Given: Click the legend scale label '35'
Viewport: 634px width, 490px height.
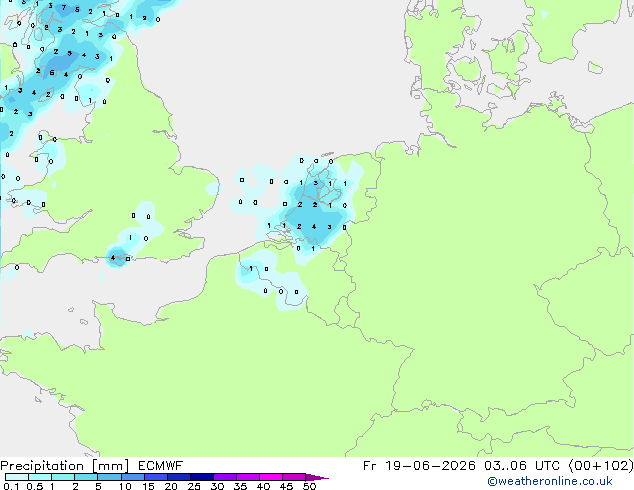Looking at the screenshot, I should click(x=240, y=486).
